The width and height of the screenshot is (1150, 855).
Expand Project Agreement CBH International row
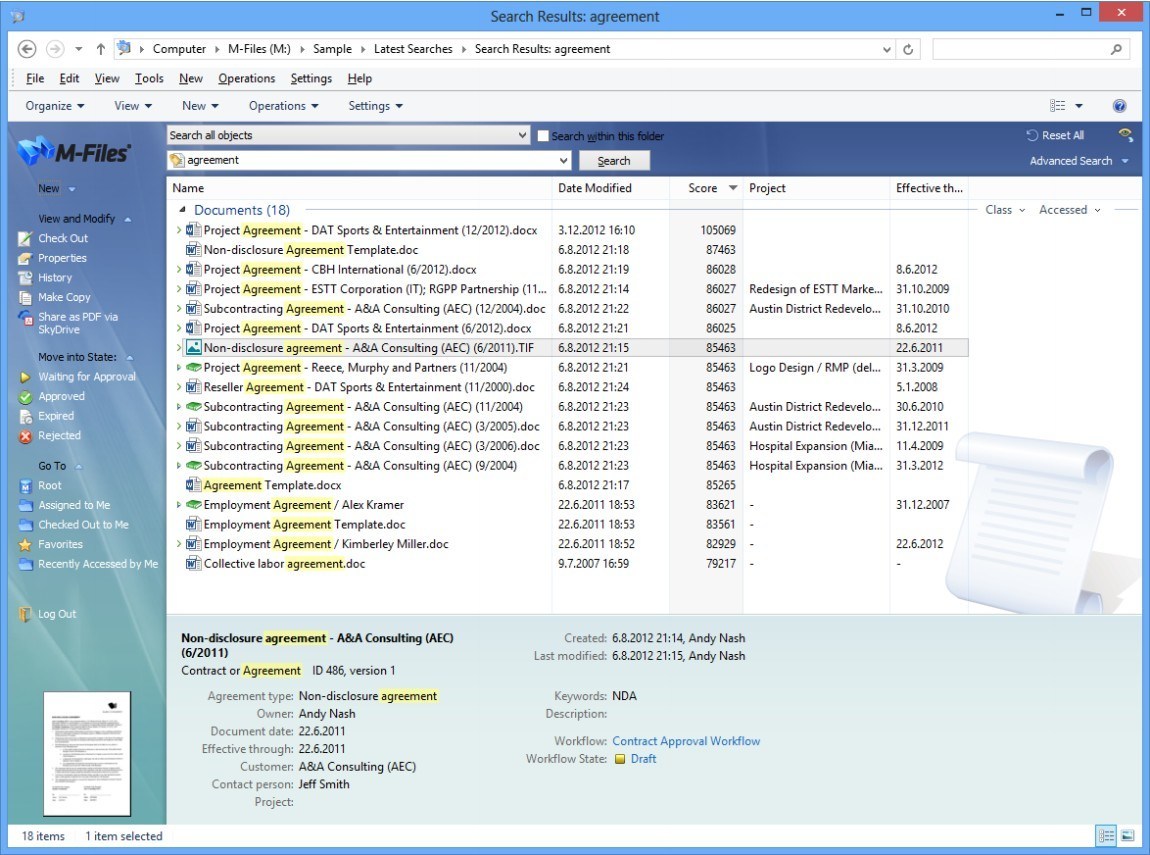[x=178, y=270]
